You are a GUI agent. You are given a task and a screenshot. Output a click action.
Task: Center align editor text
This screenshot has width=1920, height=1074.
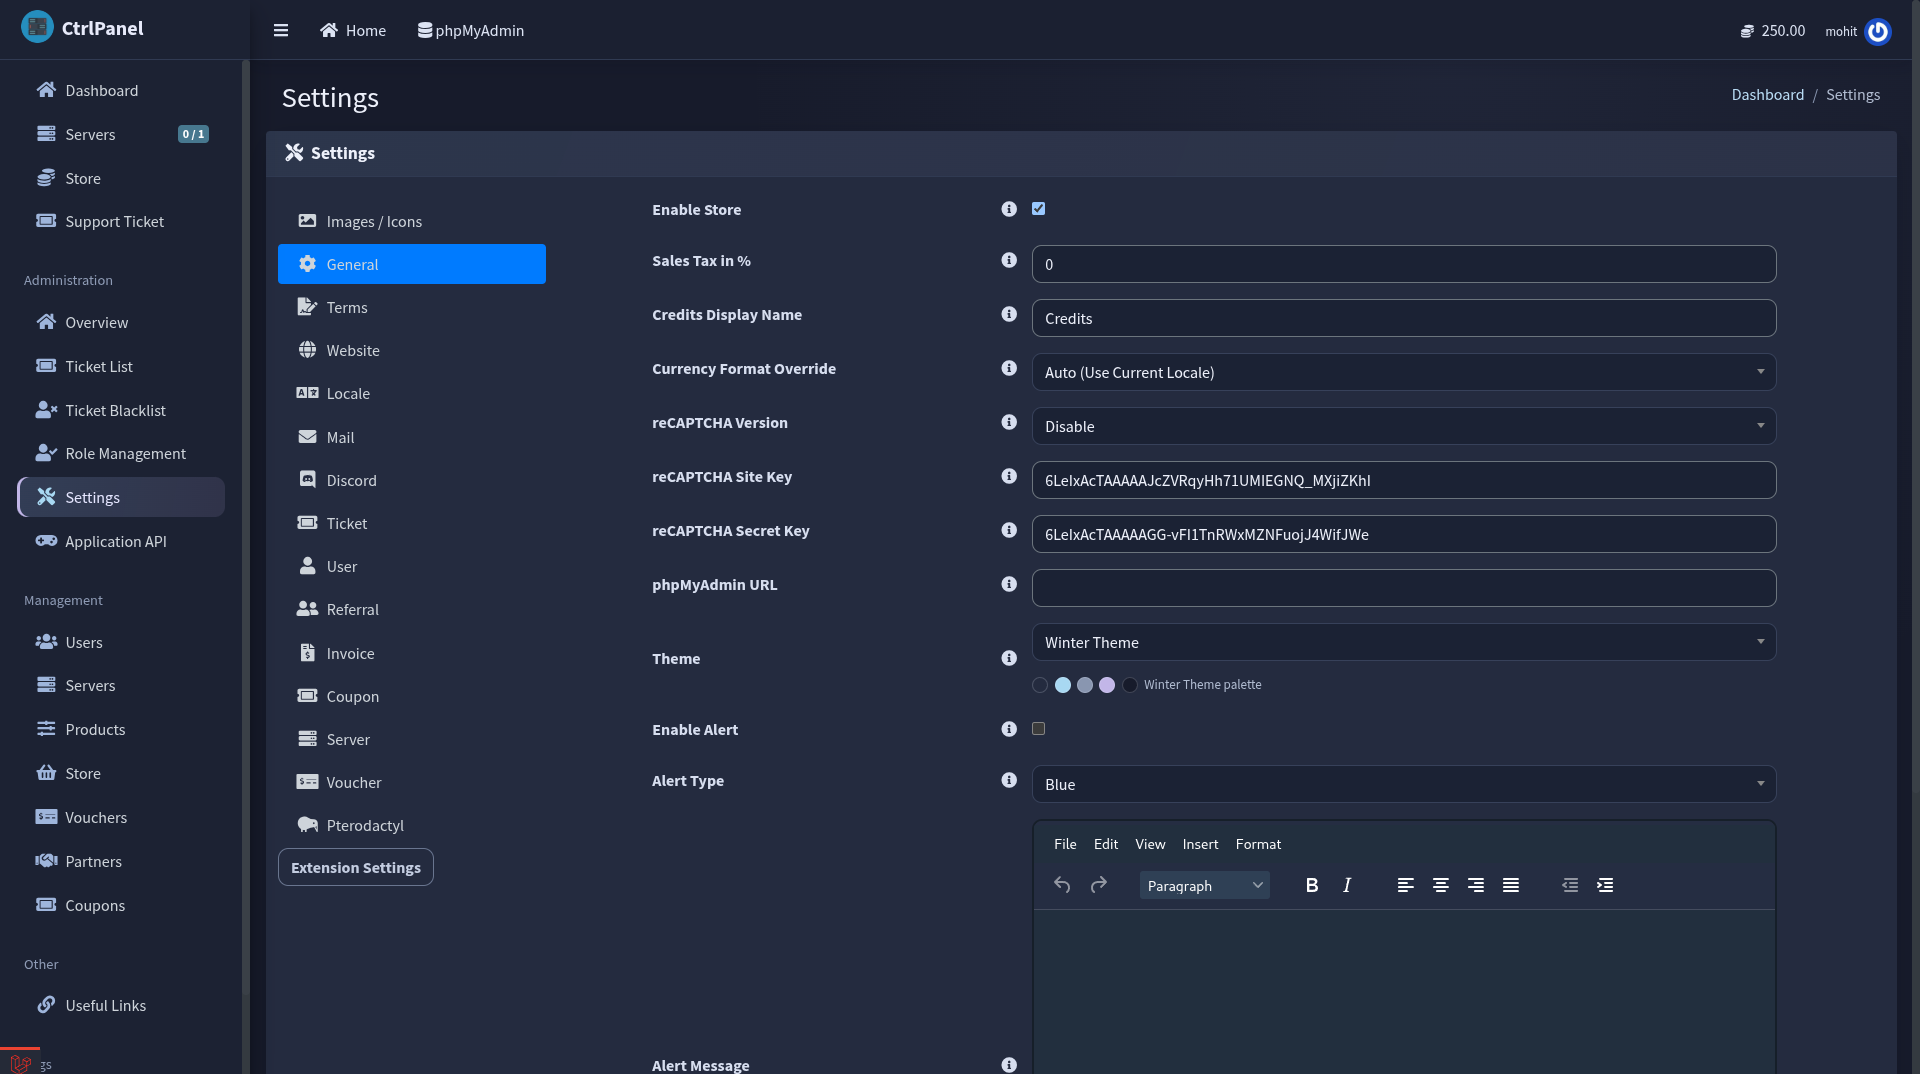[1441, 885]
